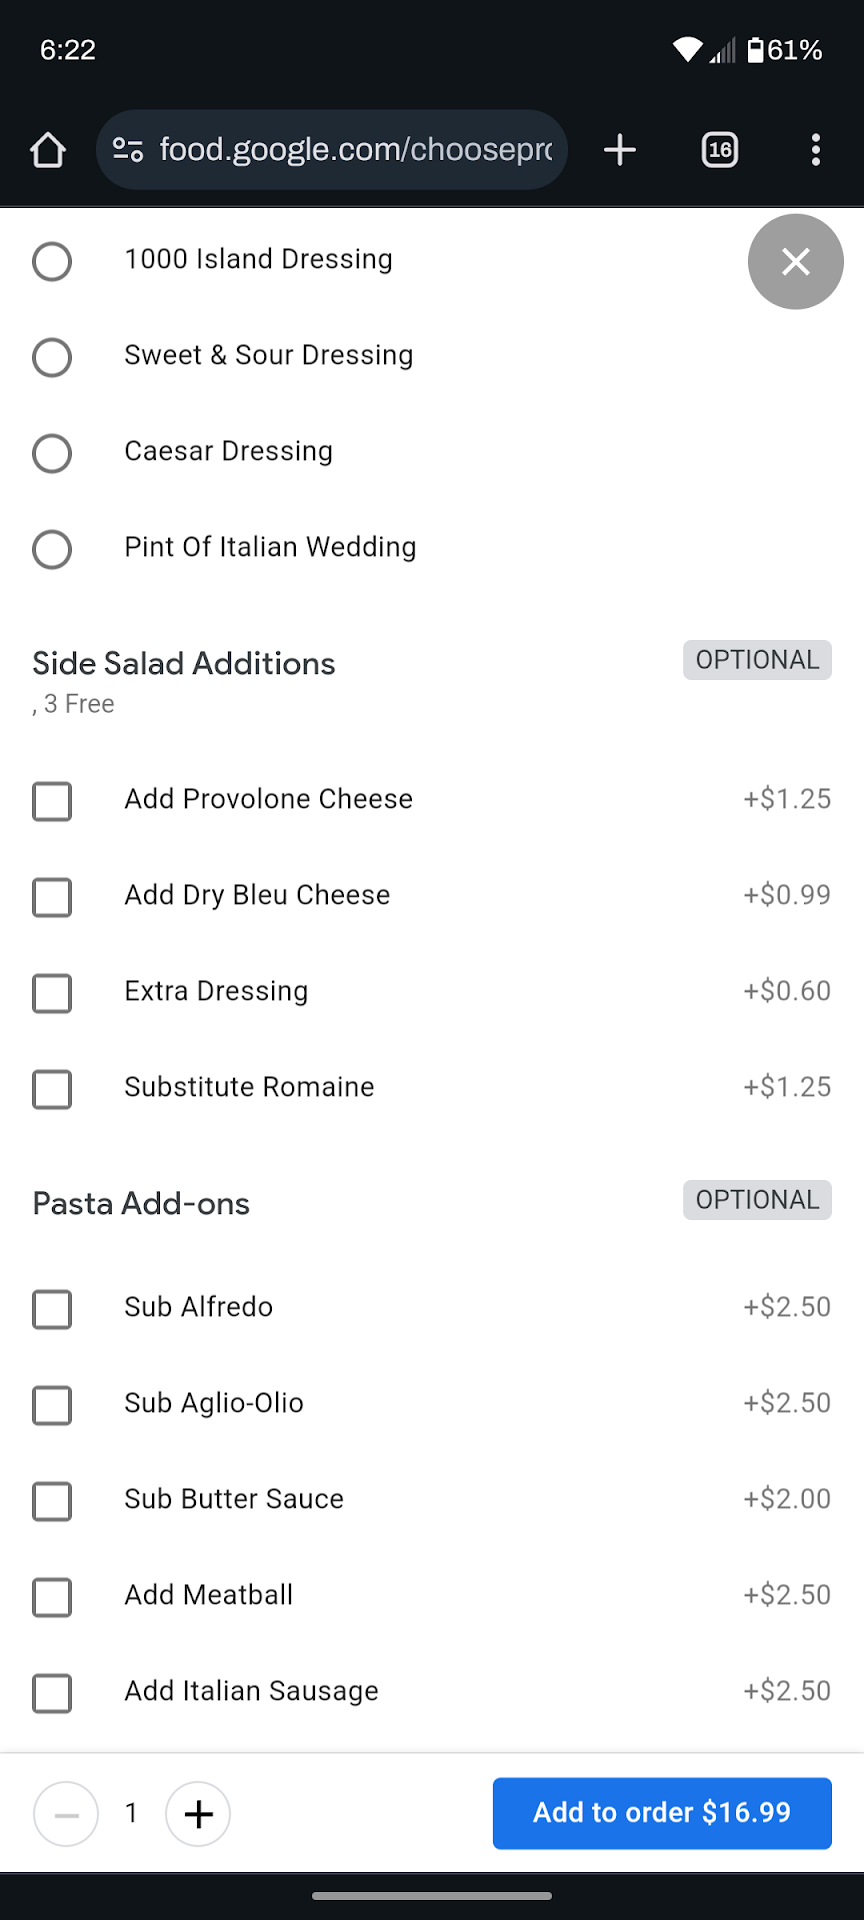Check Add Provolone Cheese box
864x1920 pixels.
(52, 801)
